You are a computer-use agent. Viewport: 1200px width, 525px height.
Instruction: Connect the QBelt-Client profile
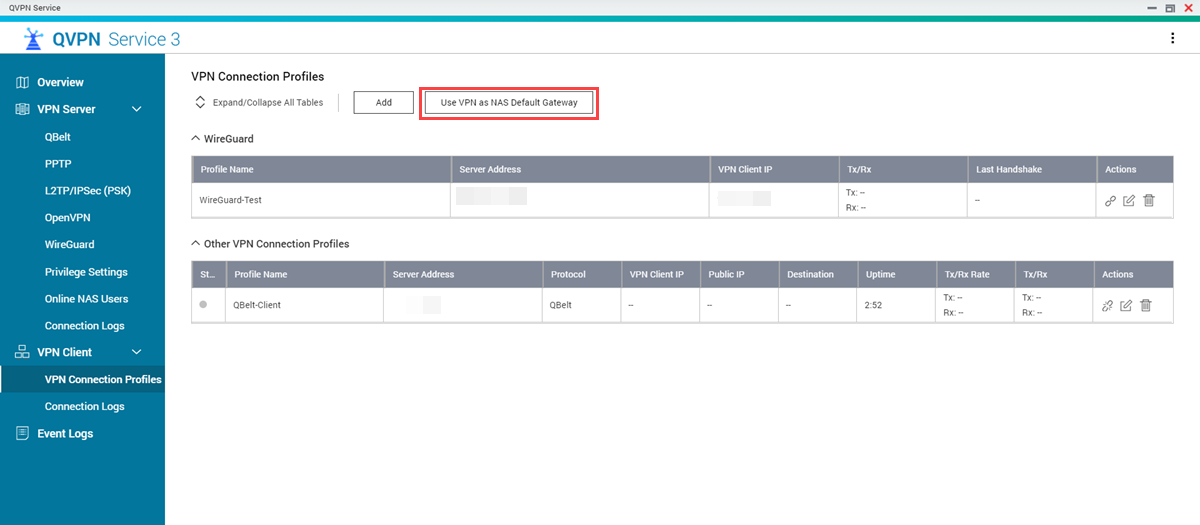click(x=1107, y=305)
